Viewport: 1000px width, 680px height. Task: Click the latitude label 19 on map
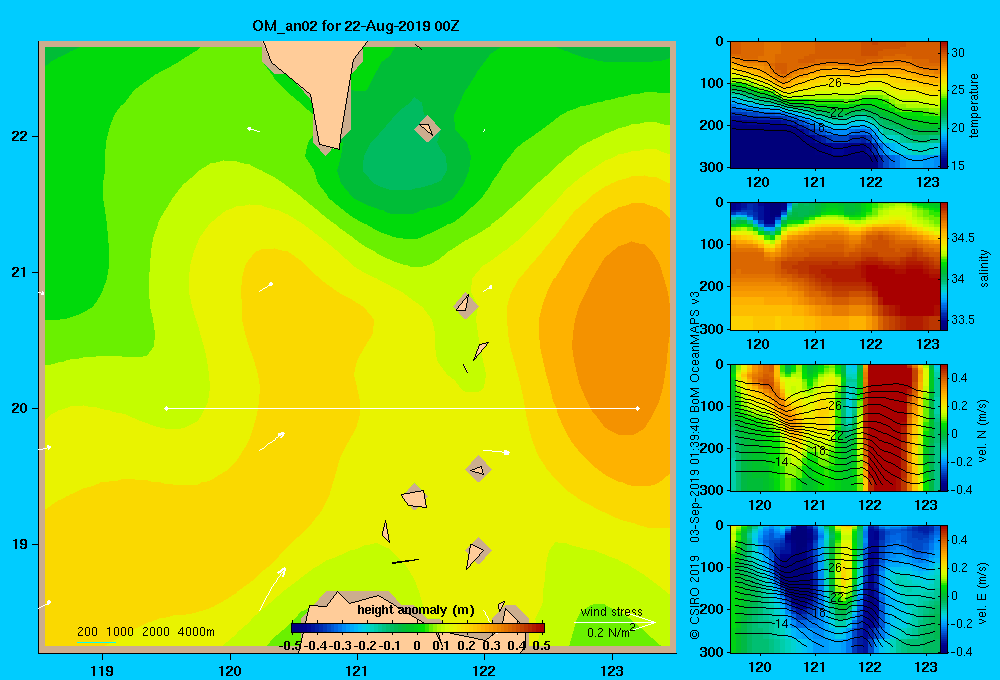point(20,544)
